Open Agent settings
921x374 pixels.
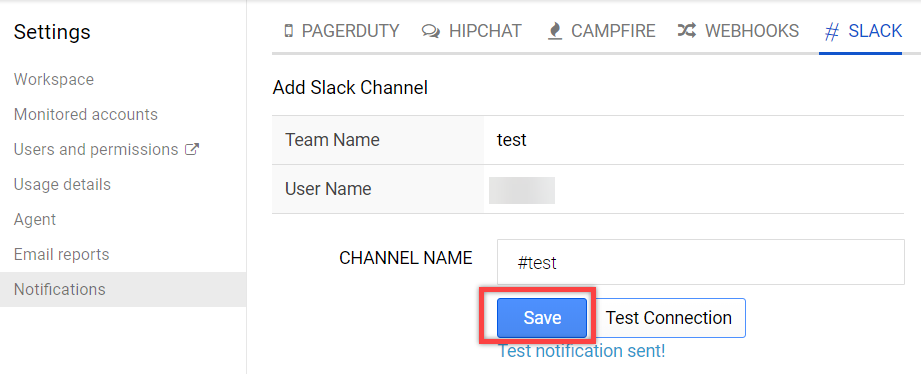tap(35, 220)
